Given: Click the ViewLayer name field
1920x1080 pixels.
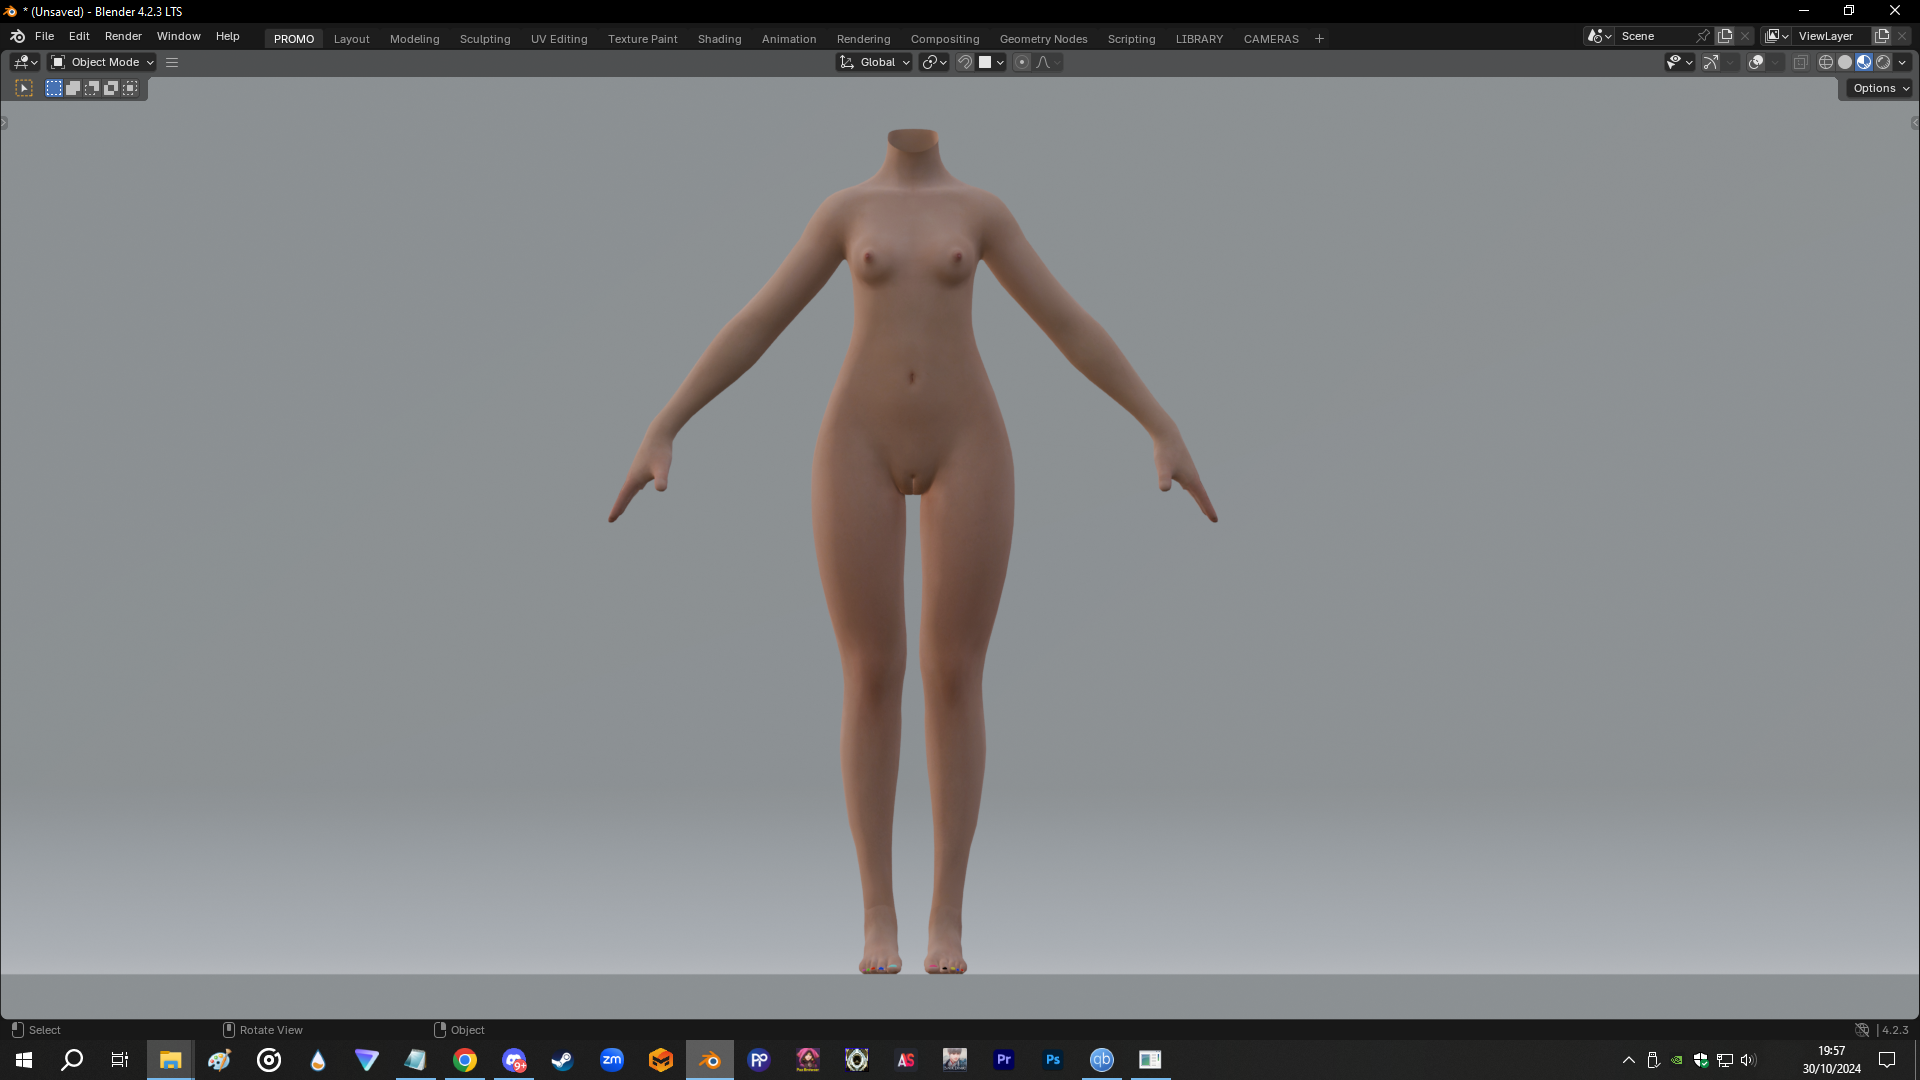Looking at the screenshot, I should click(x=1832, y=36).
